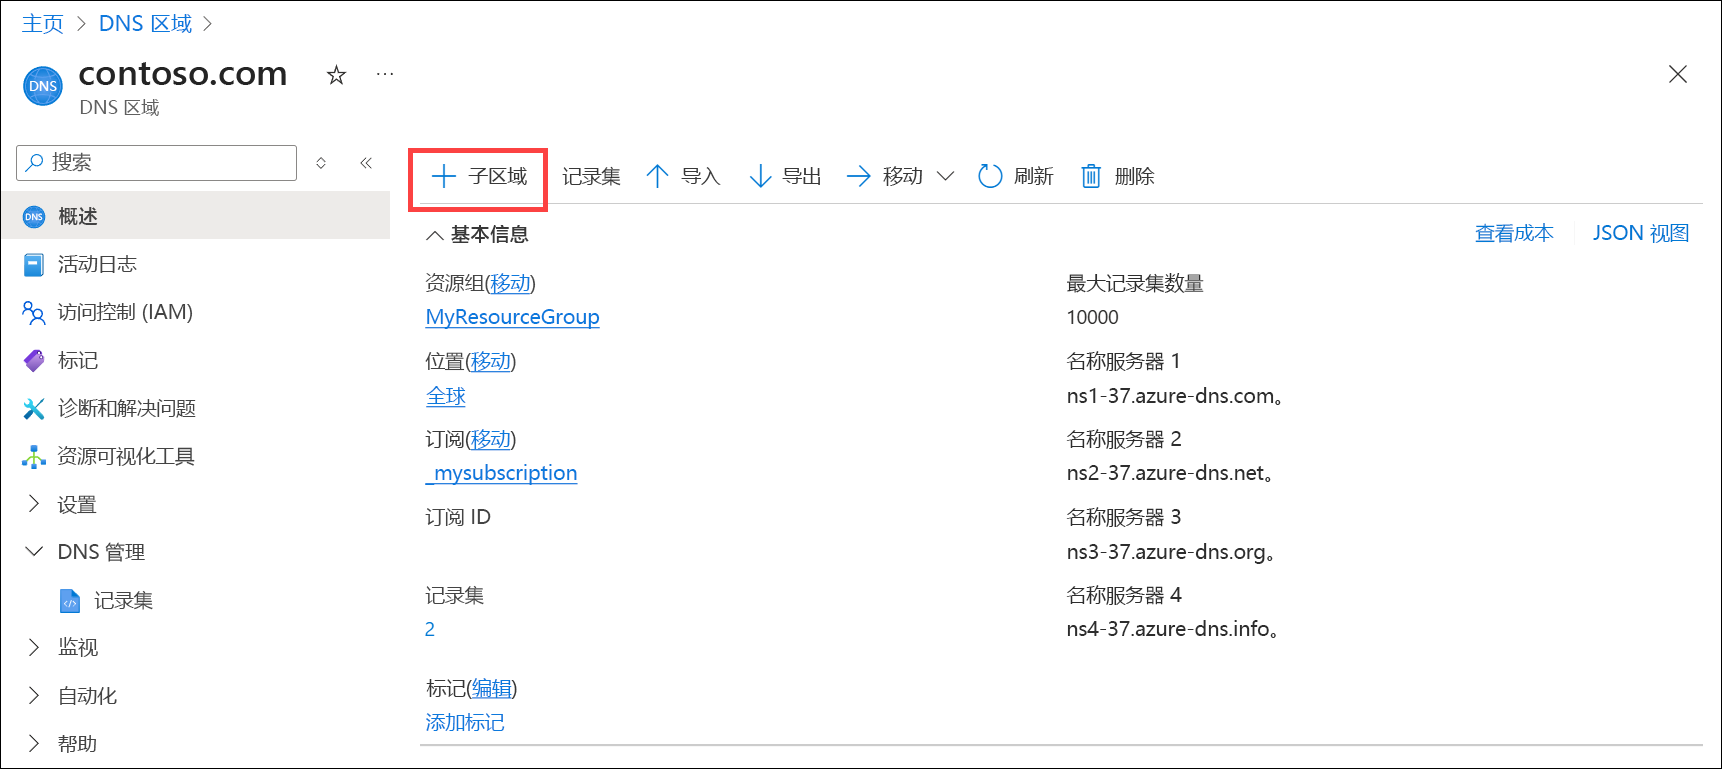The height and width of the screenshot is (769, 1722).
Task: Click the 查看成本 link
Action: coord(1514,233)
